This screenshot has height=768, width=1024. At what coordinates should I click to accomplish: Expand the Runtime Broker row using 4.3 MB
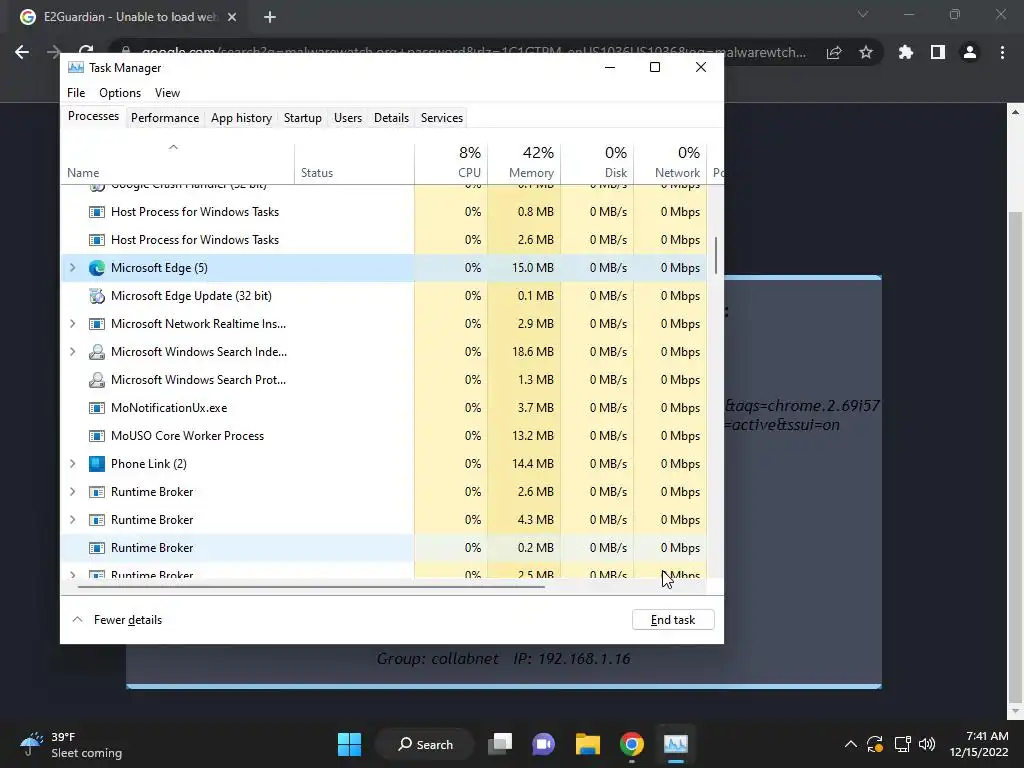coord(72,520)
